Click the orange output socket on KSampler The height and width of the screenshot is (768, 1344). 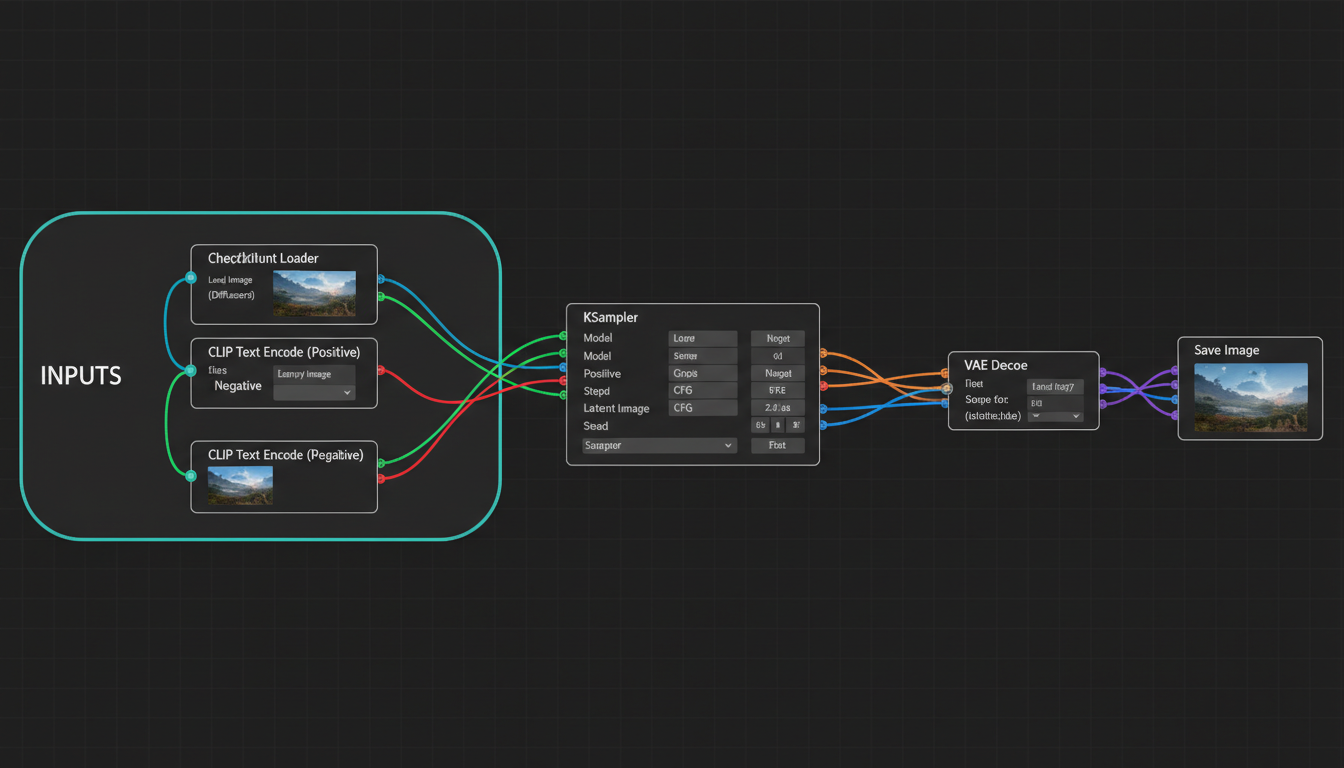pyautogui.click(x=823, y=352)
